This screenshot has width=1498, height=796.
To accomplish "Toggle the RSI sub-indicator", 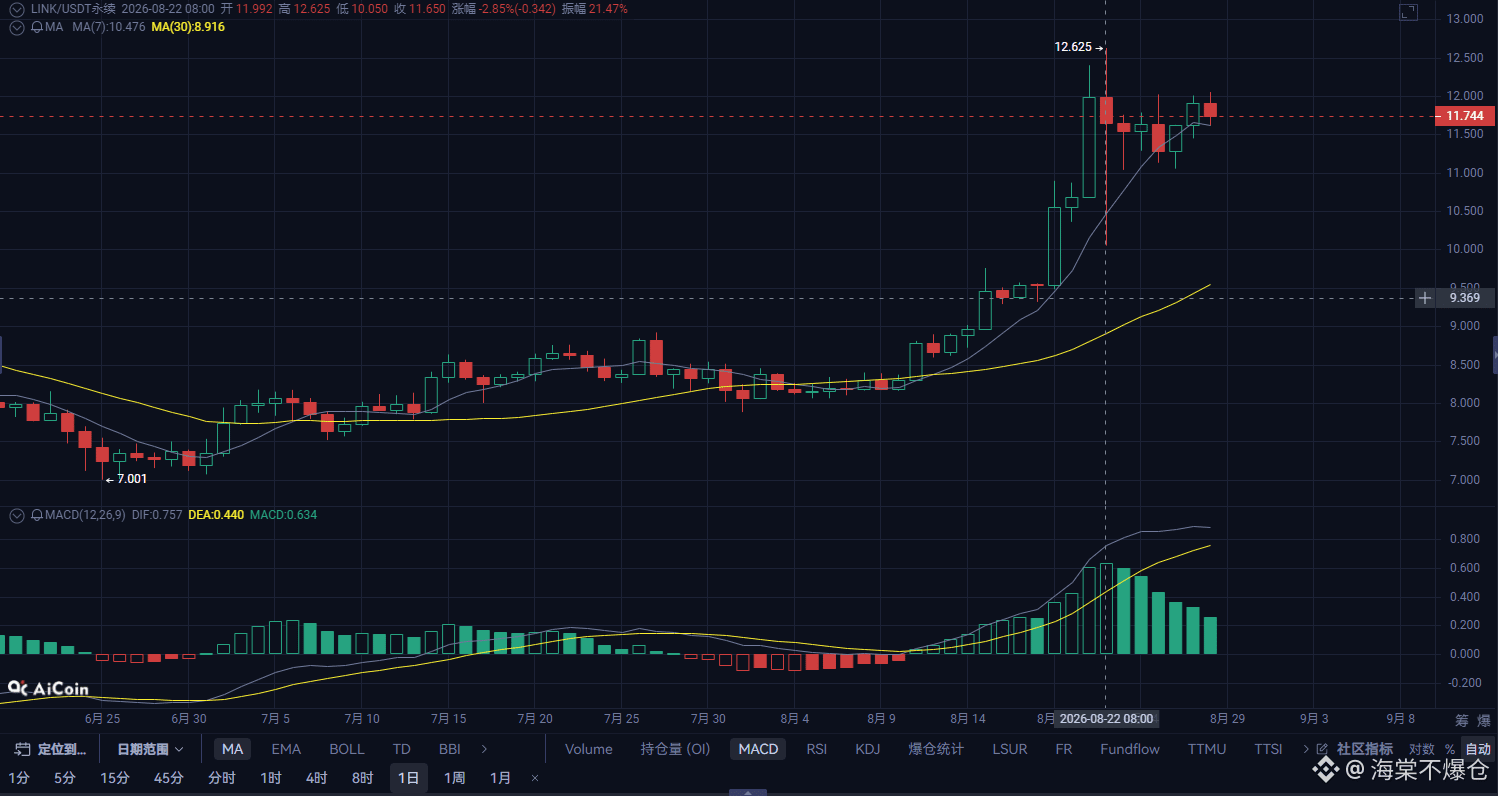I will pos(817,749).
